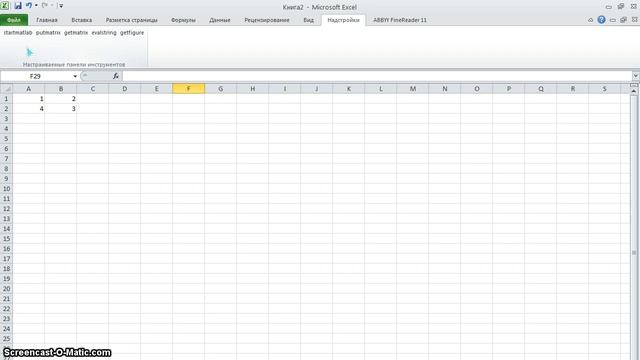
Task: Open the Разметка страницы tab
Action: (131, 20)
